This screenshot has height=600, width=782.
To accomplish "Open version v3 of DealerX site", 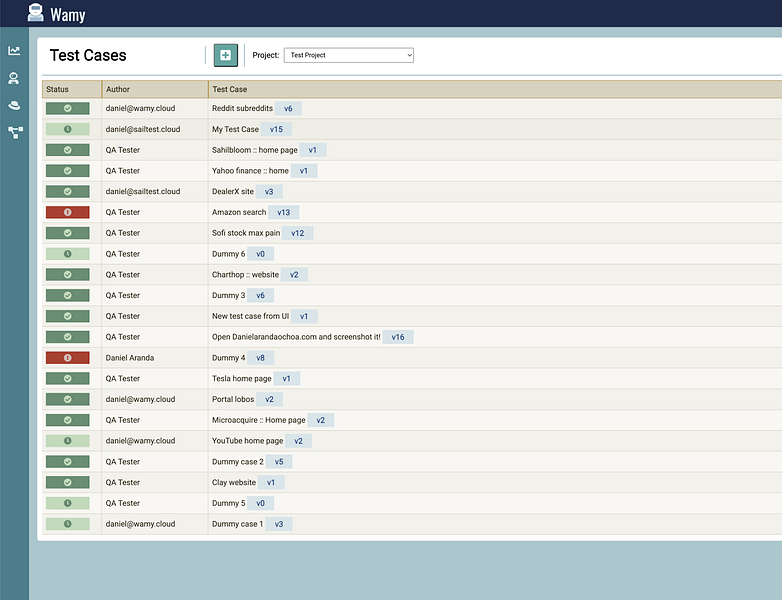I will tap(269, 192).
